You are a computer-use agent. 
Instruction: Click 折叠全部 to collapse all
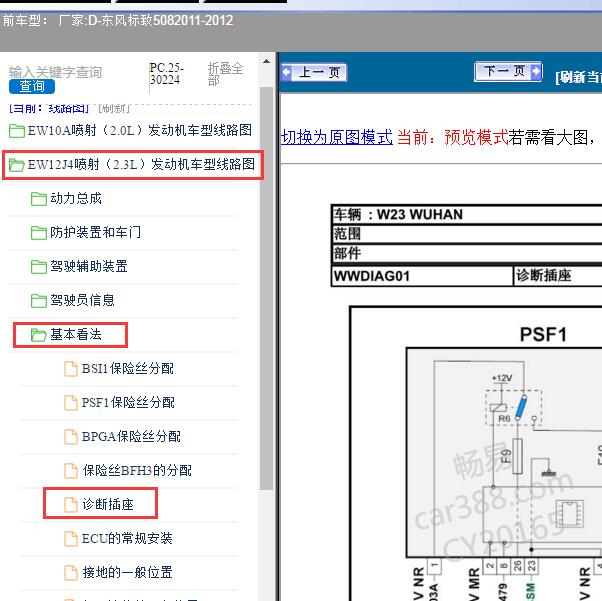(x=225, y=74)
